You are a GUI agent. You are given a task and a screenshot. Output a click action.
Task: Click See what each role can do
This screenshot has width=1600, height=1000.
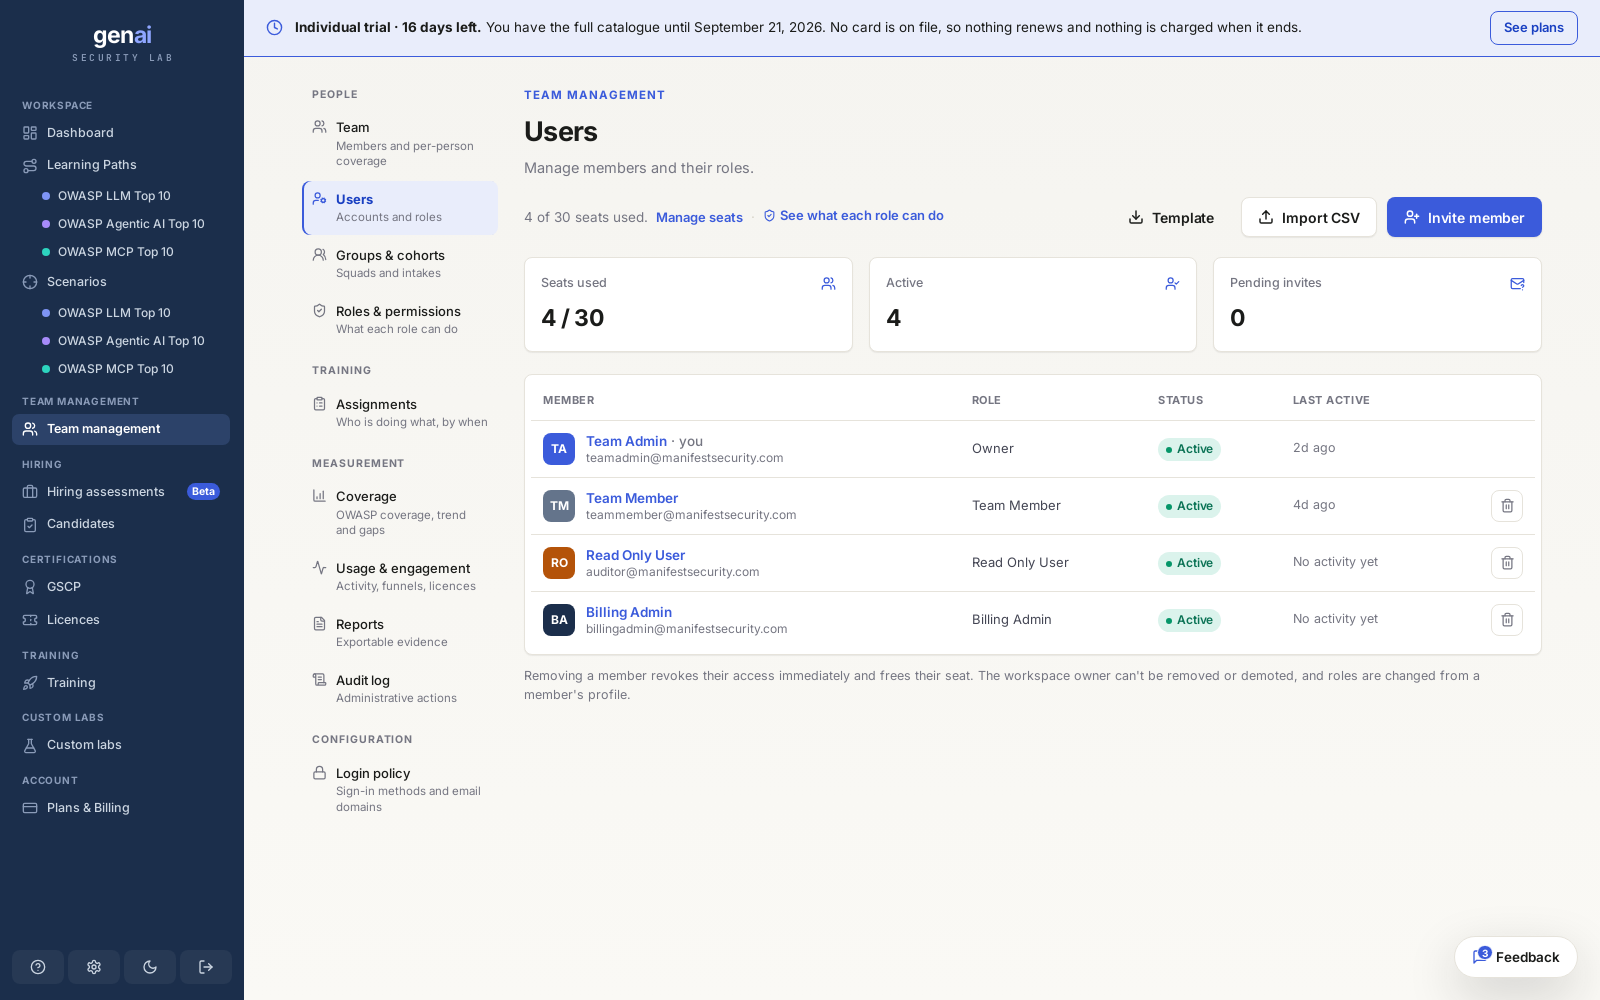pyautogui.click(x=853, y=216)
